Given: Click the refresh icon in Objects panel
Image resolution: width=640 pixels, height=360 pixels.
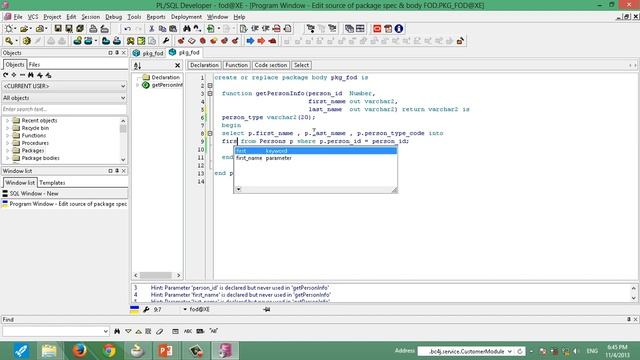Looking at the screenshot, I should coord(5,75).
